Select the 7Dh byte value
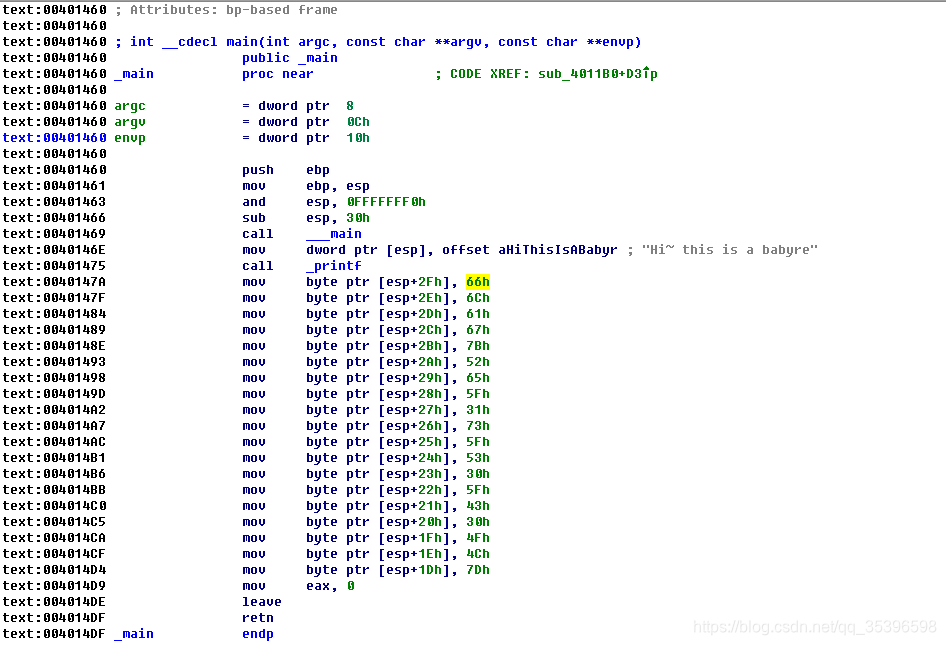This screenshot has width=946, height=645. [x=477, y=570]
